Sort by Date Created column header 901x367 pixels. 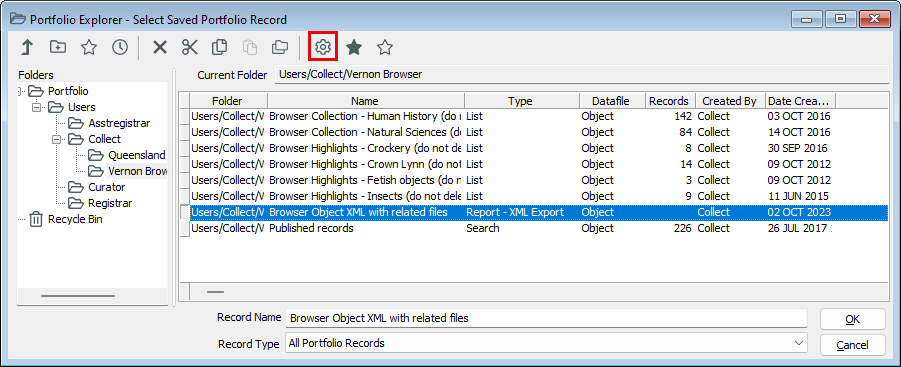click(x=800, y=101)
